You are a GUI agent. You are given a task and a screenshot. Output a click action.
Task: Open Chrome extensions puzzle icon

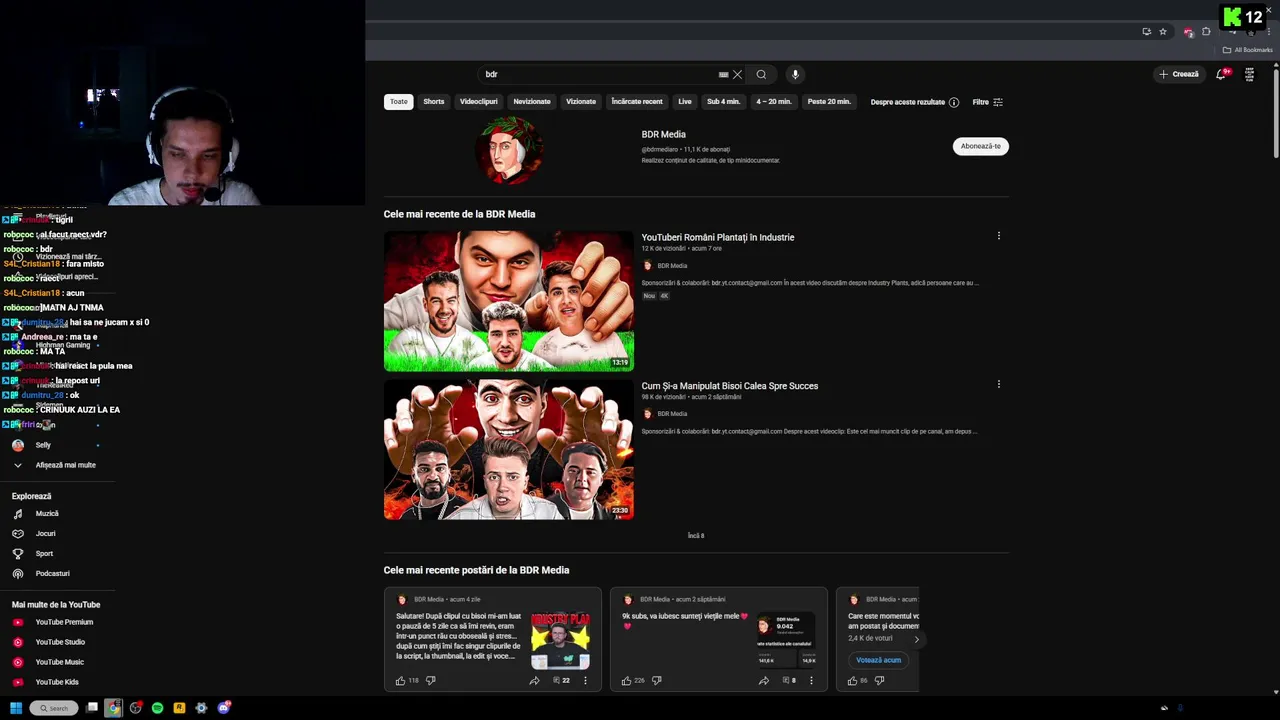pyautogui.click(x=1206, y=31)
